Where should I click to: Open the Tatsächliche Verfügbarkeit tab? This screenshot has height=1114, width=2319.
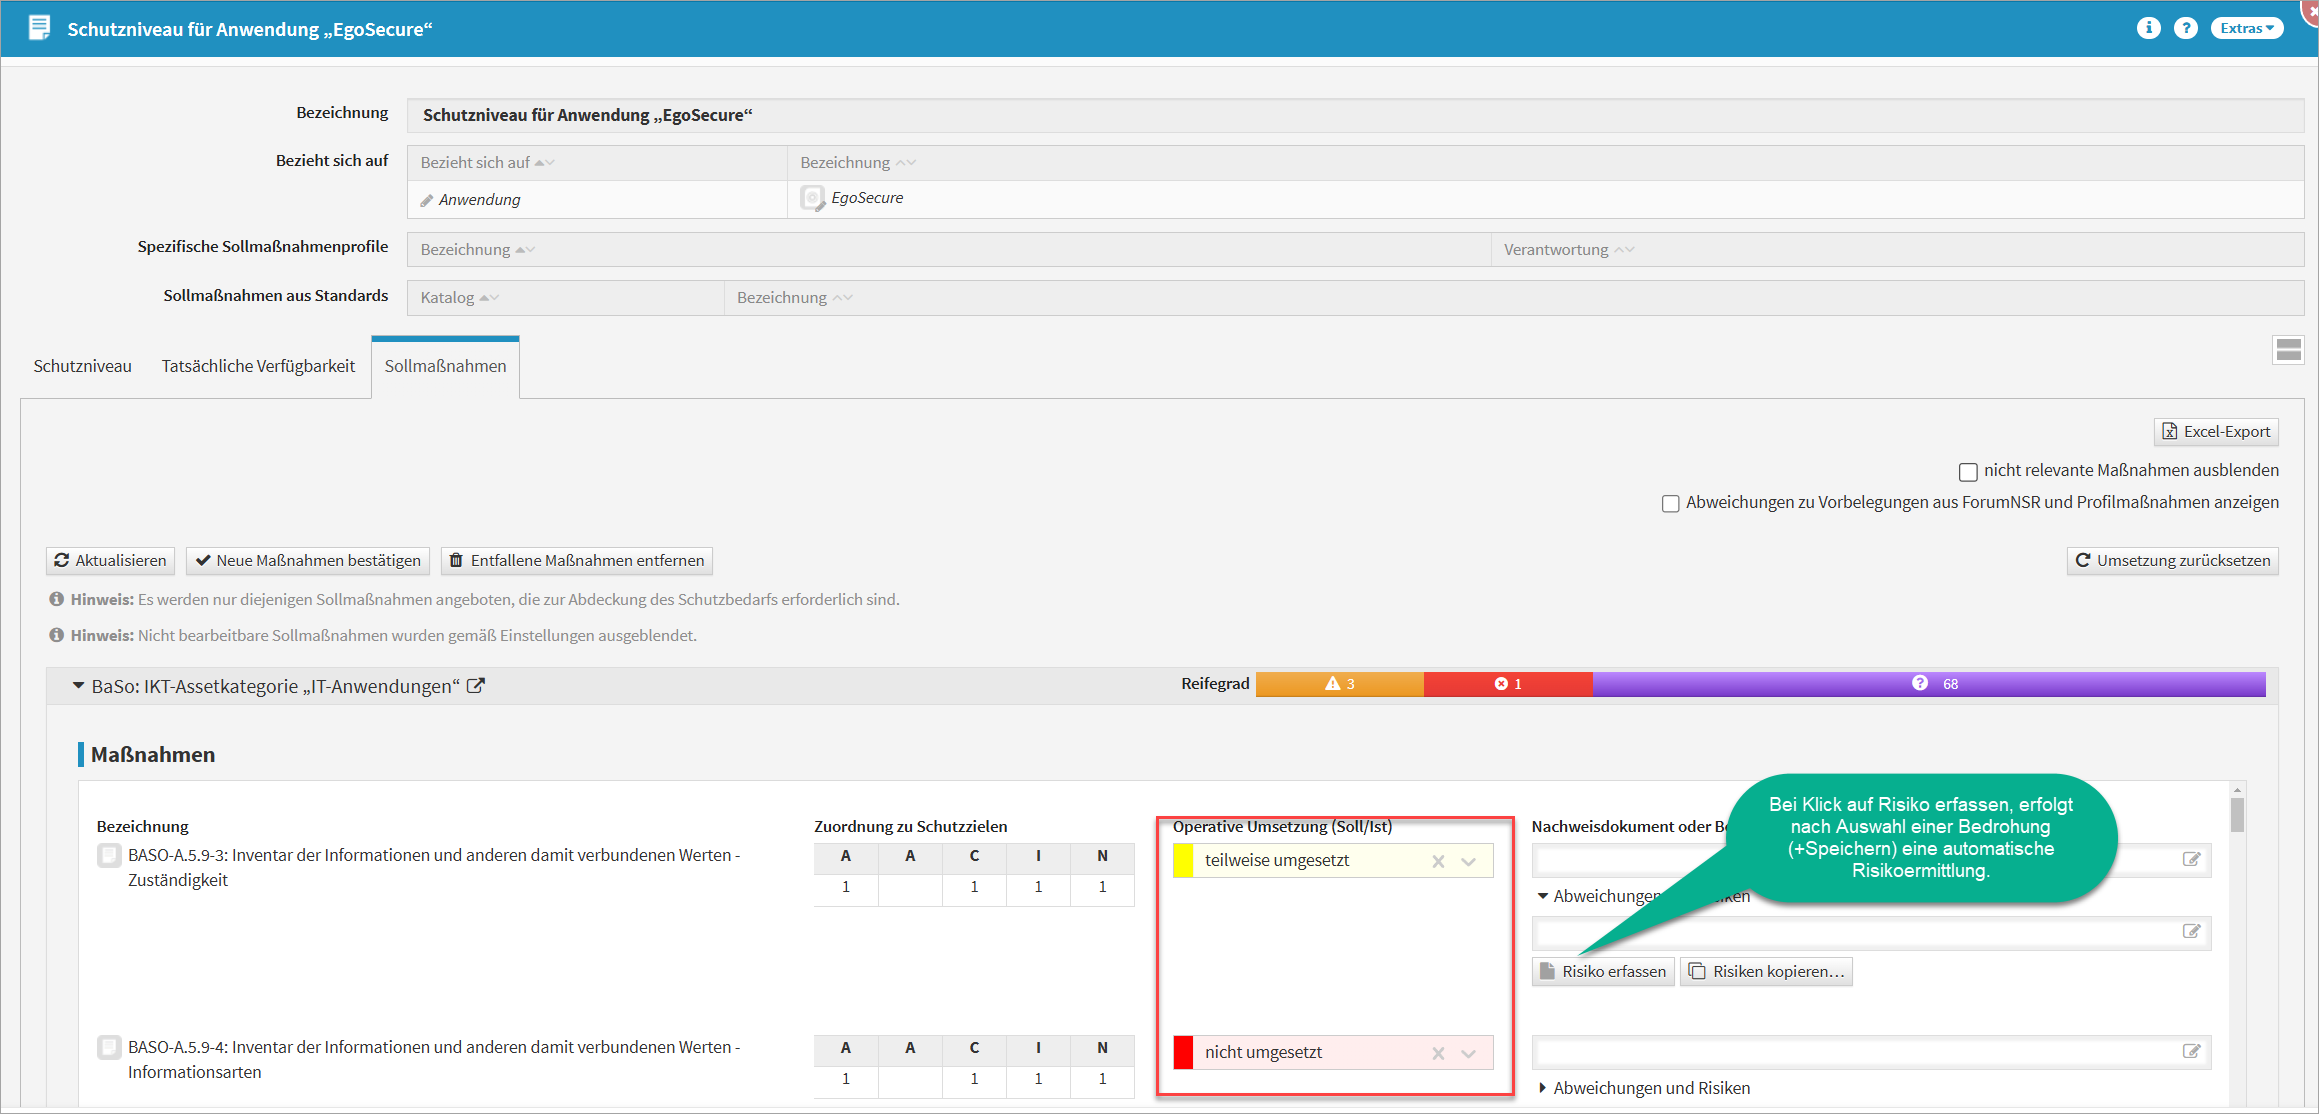coord(258,366)
